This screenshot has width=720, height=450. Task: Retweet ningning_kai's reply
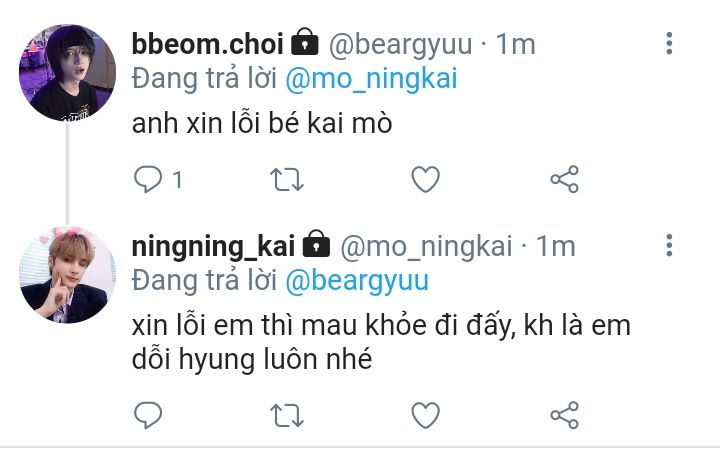(x=287, y=416)
